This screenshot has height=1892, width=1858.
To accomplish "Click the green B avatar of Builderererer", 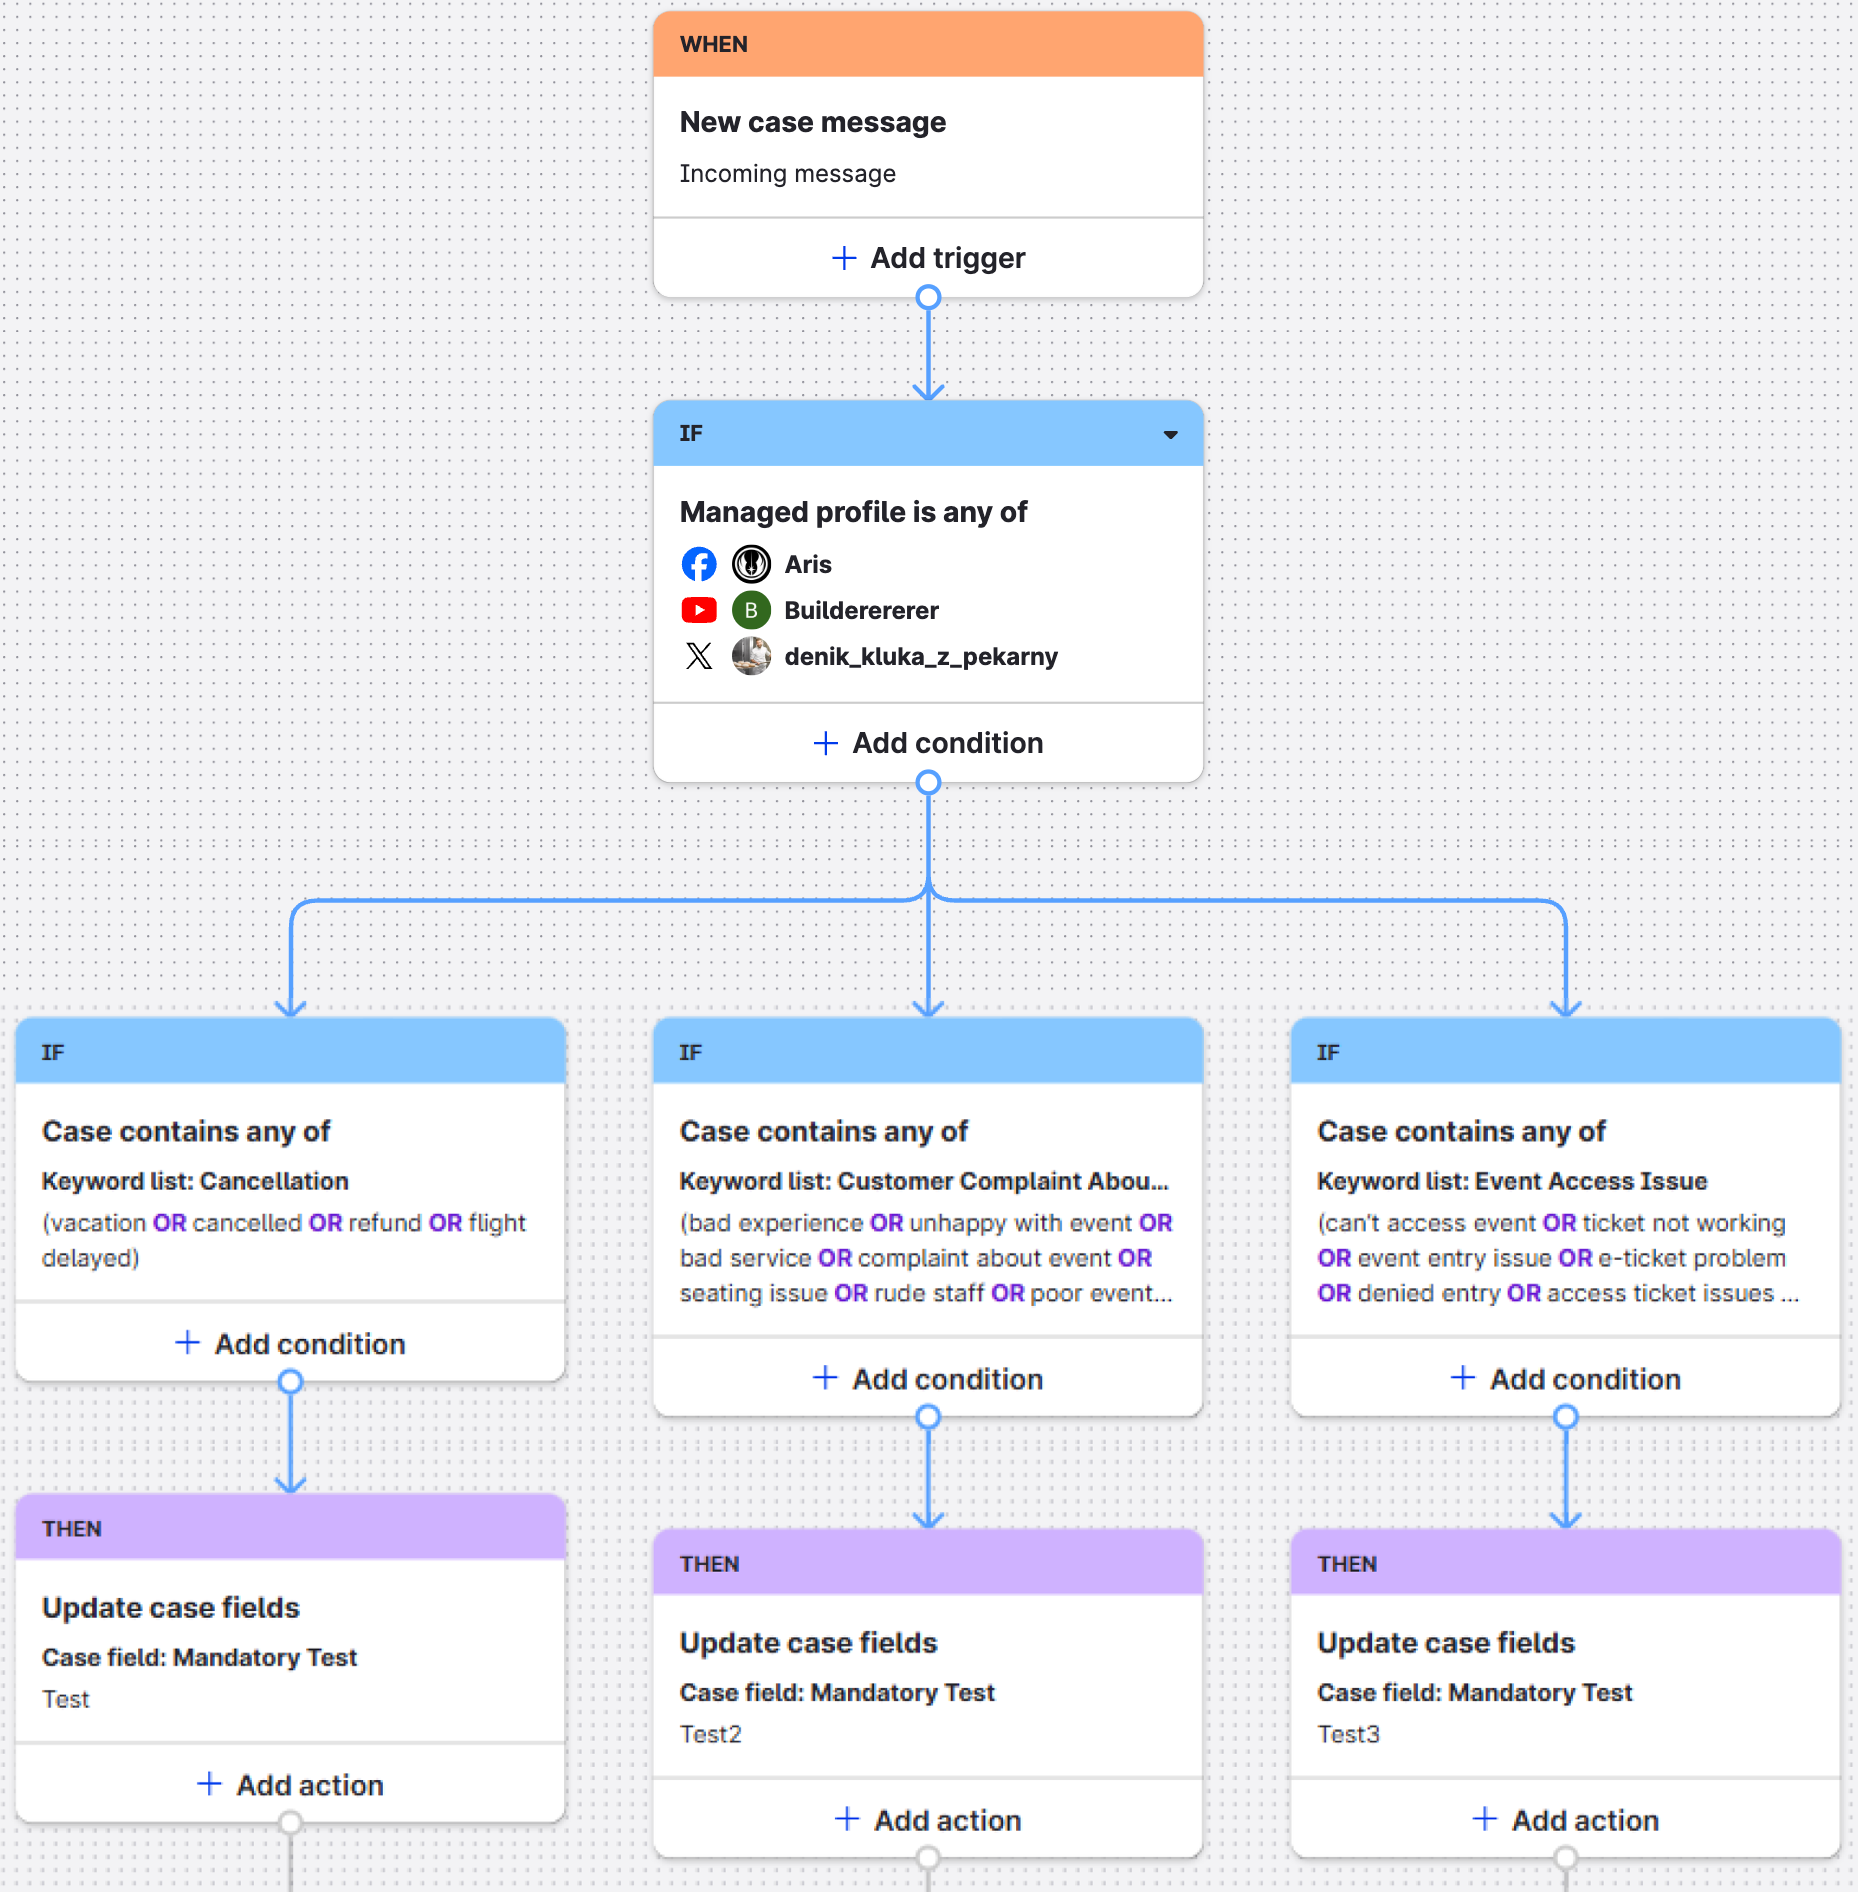I will pos(751,610).
